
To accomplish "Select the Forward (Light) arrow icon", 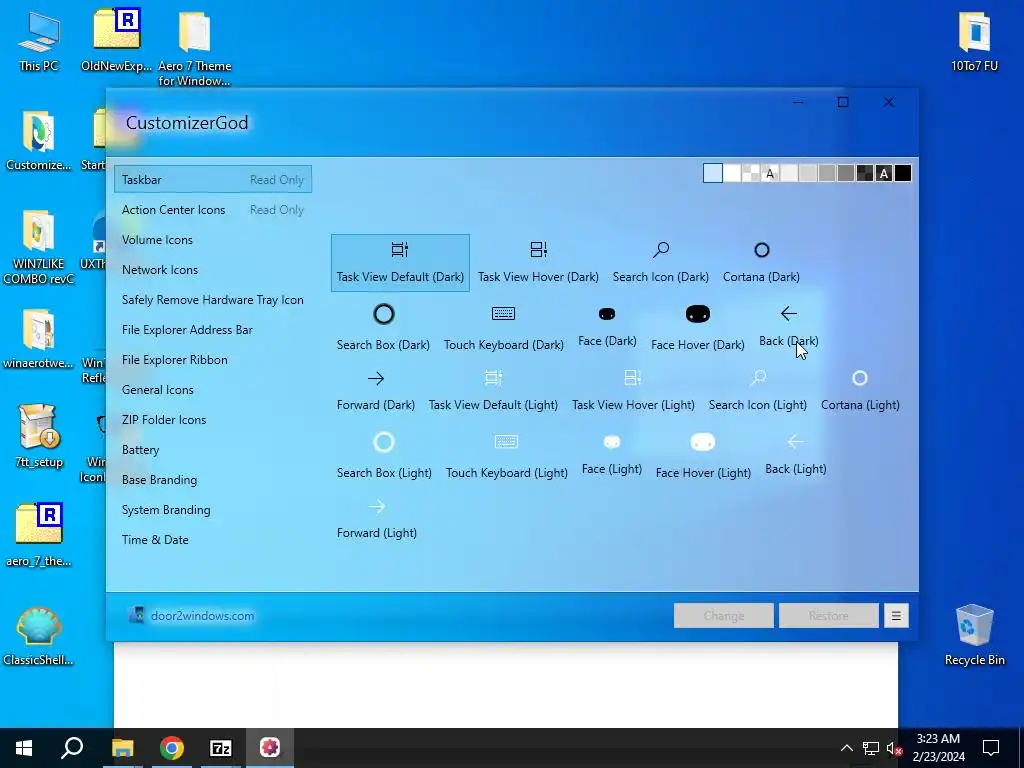I will 377,519.
